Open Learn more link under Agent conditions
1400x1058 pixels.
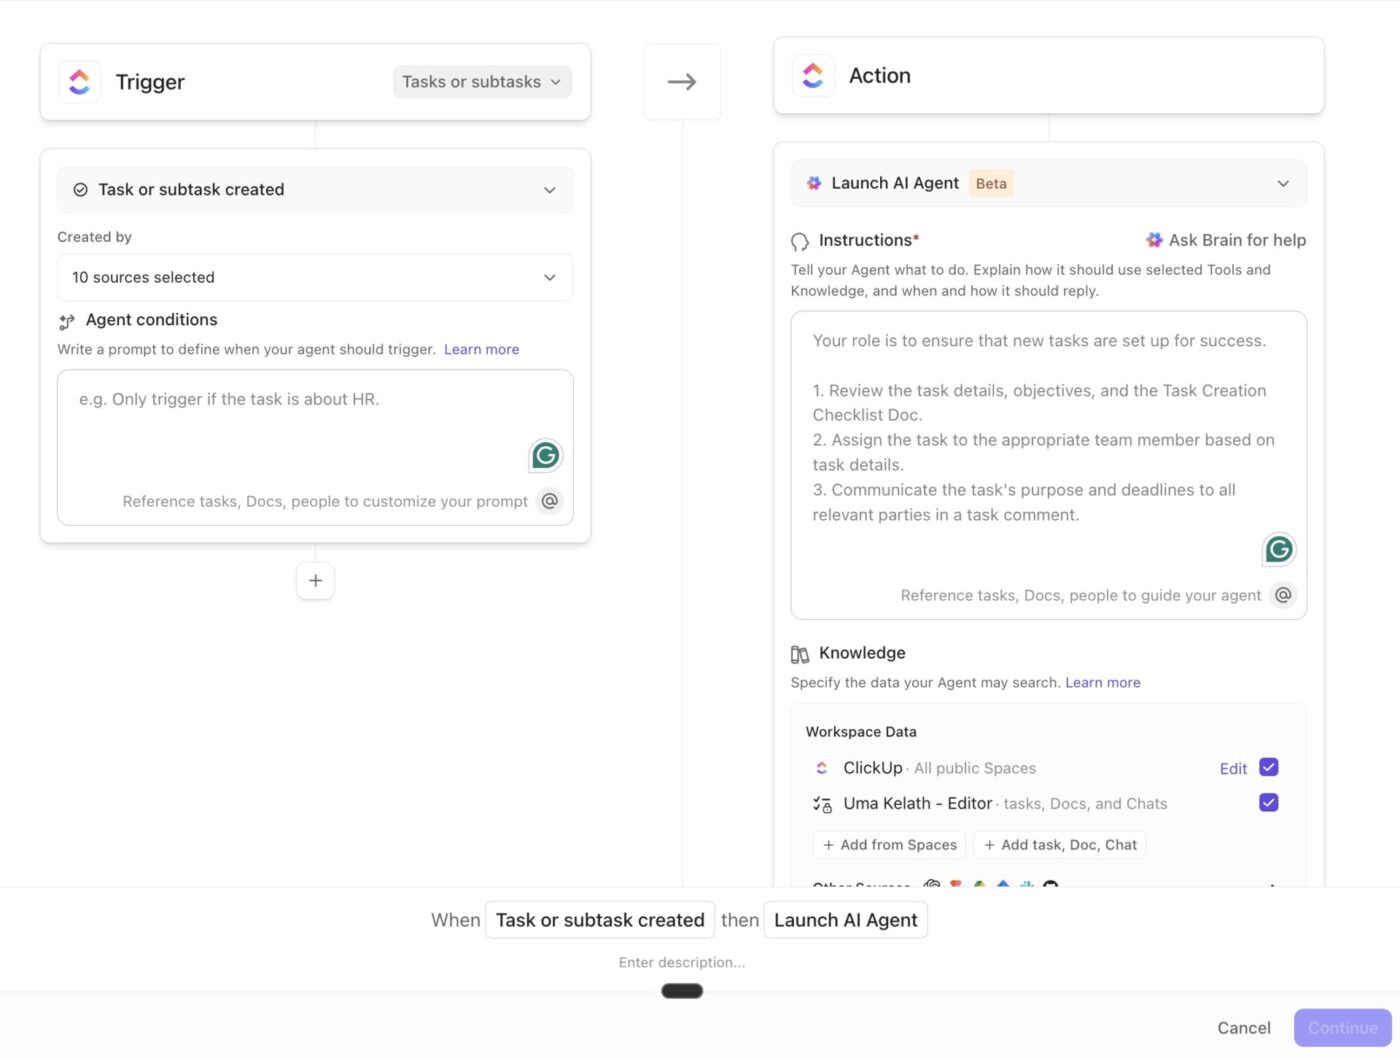click(x=481, y=349)
